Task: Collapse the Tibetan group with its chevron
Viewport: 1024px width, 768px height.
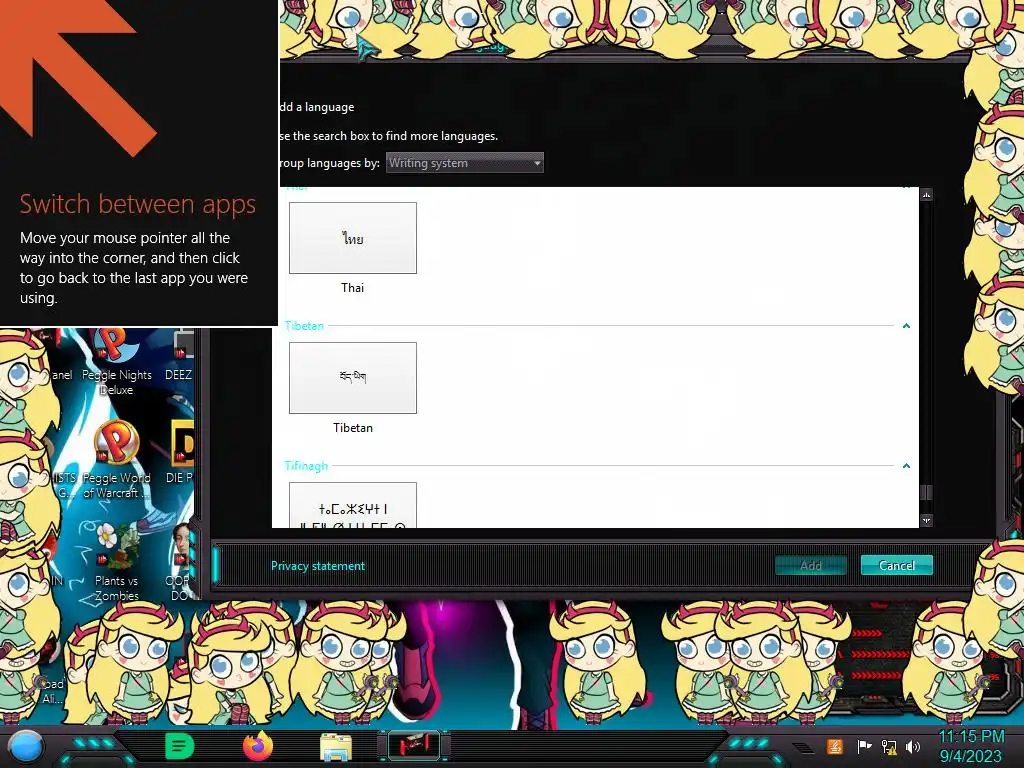Action: [x=906, y=325]
